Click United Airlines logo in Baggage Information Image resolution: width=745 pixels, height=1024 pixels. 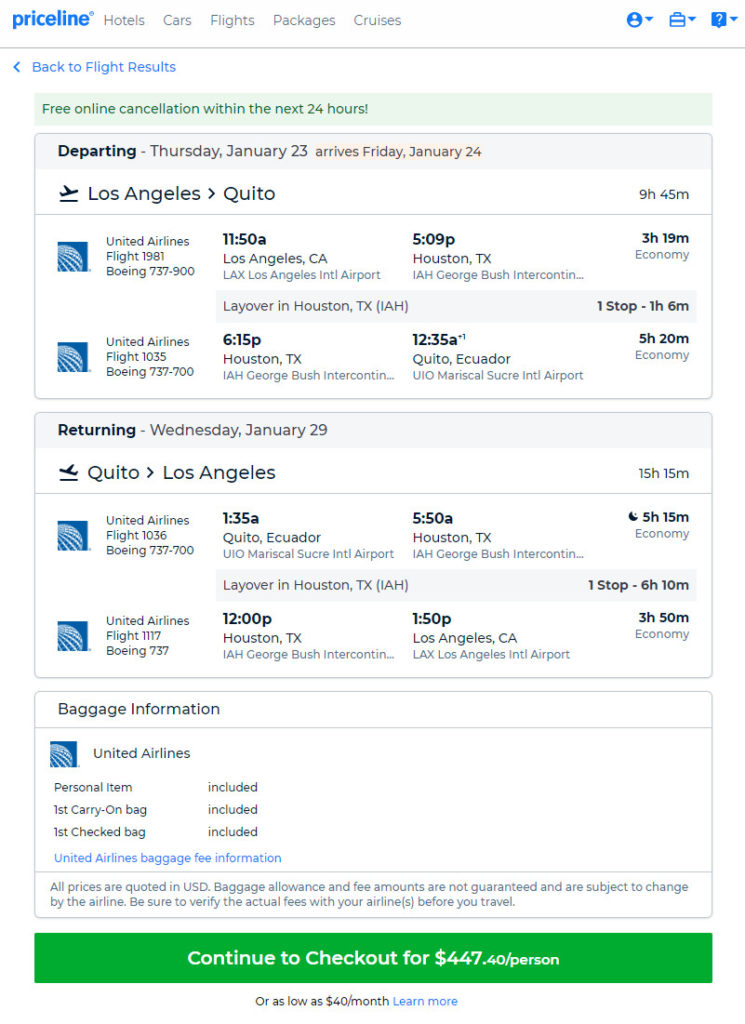[64, 754]
